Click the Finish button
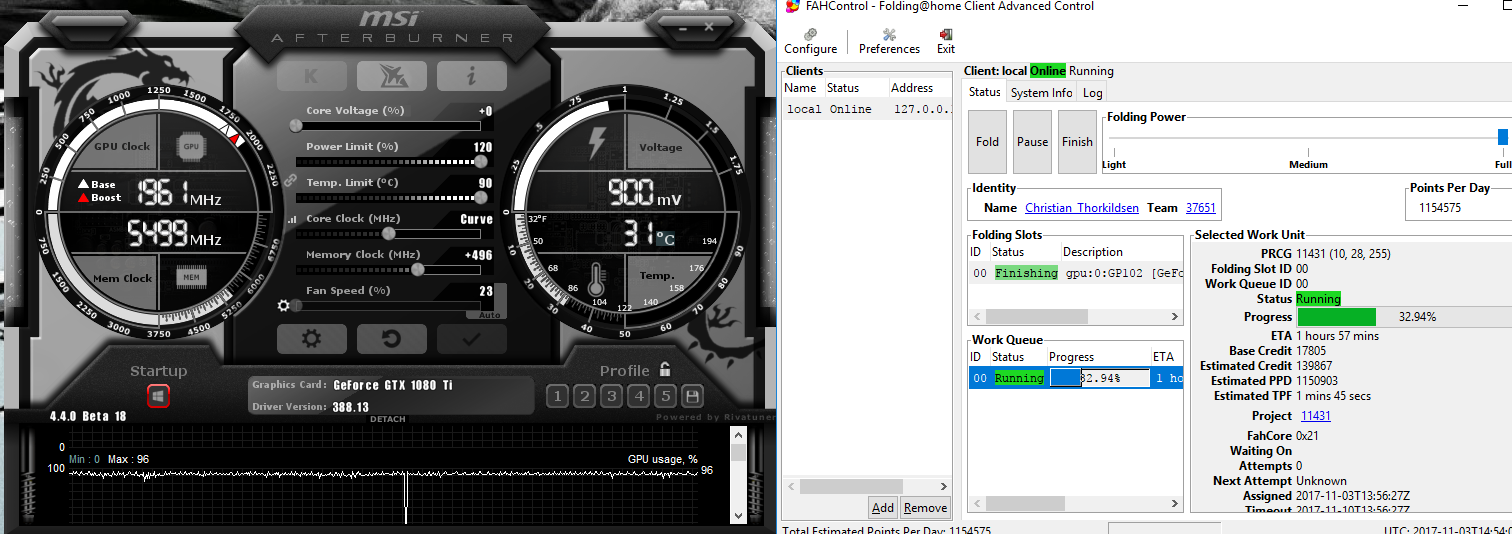Screen dimensions: 1512x534 1077,141
